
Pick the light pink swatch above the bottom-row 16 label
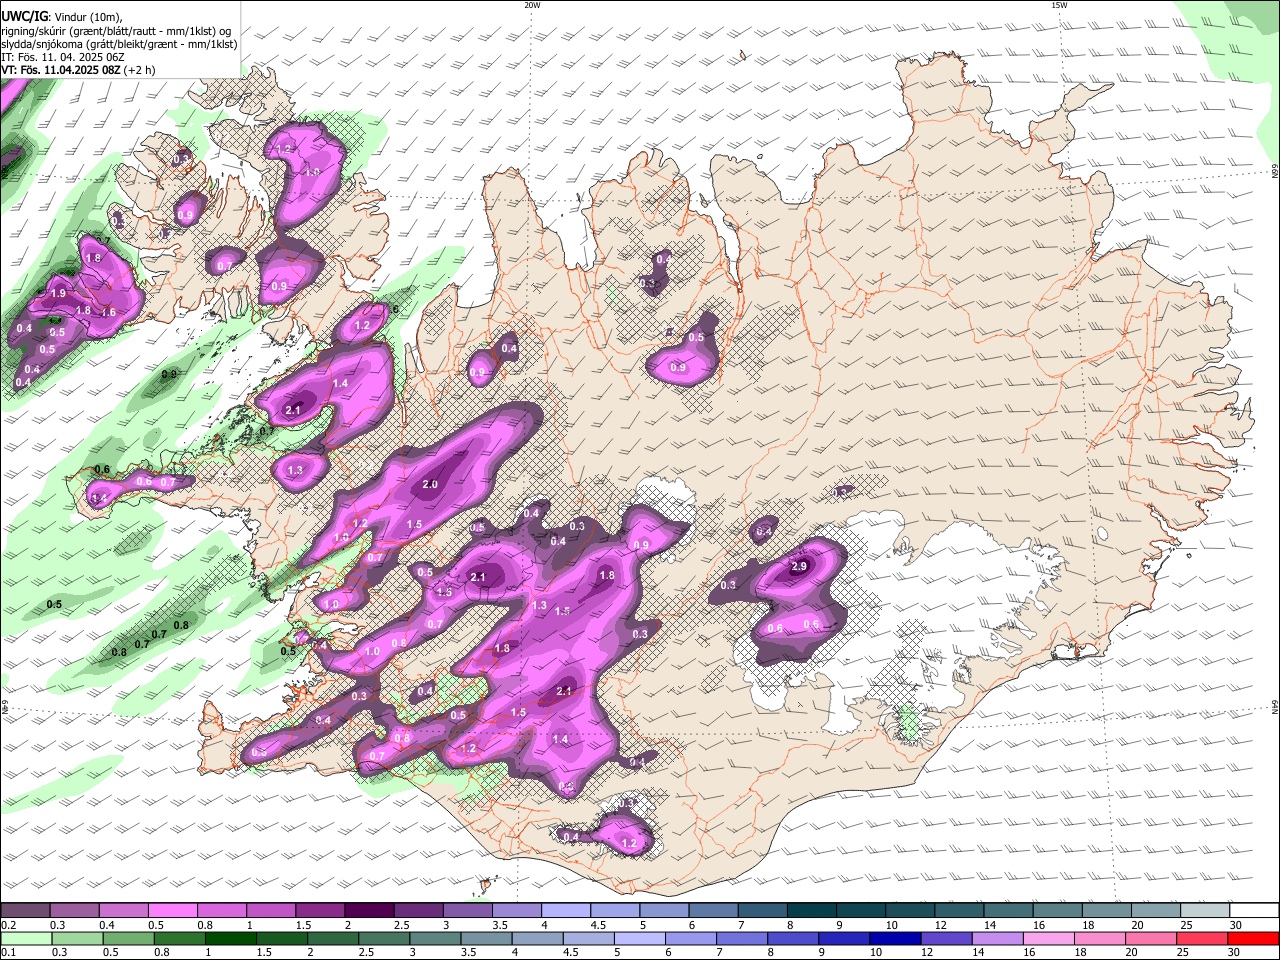click(1050, 939)
